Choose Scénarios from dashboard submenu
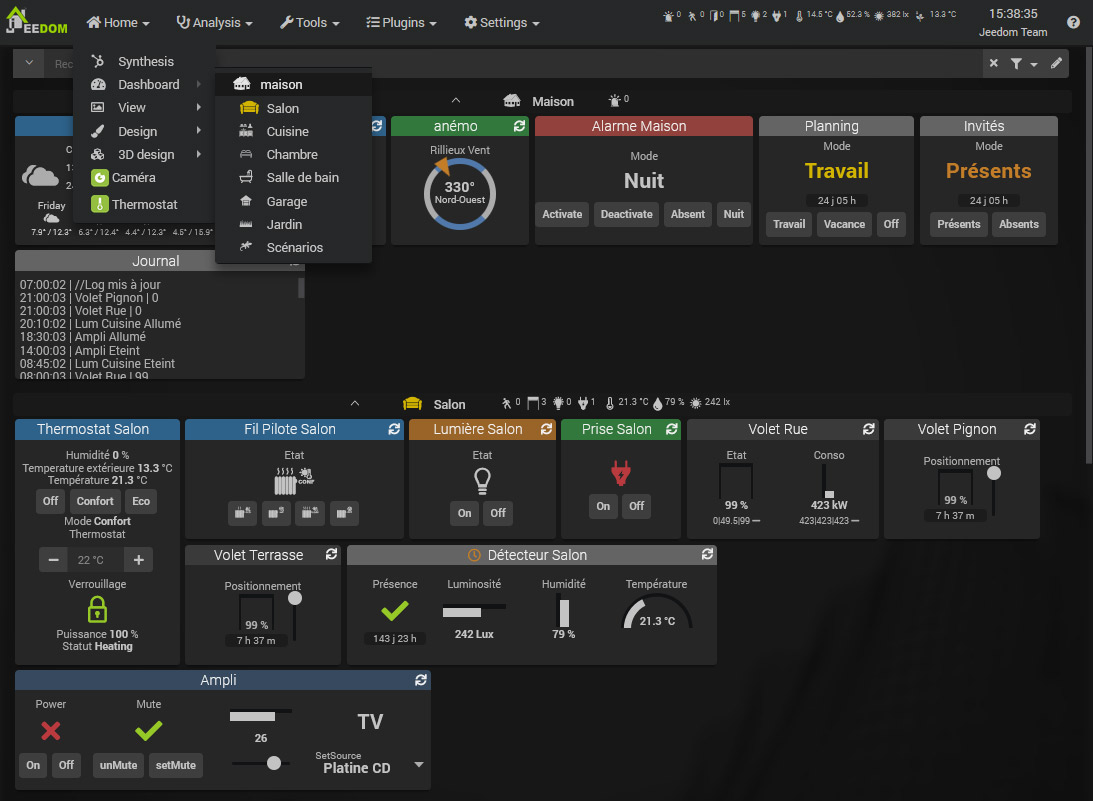 [x=293, y=247]
